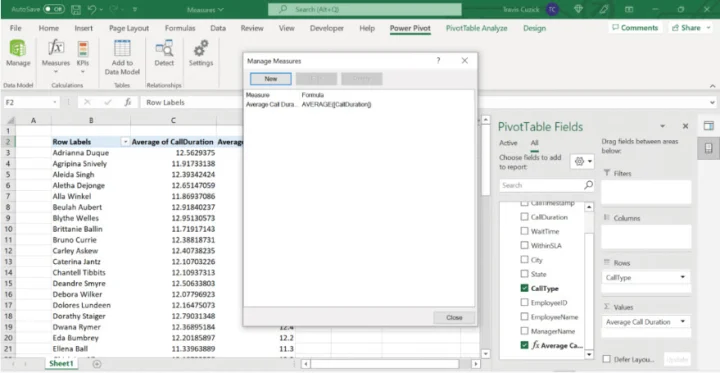Open the KPIs icon in Calculations group
Screen dimensions: 720x373
point(83,48)
